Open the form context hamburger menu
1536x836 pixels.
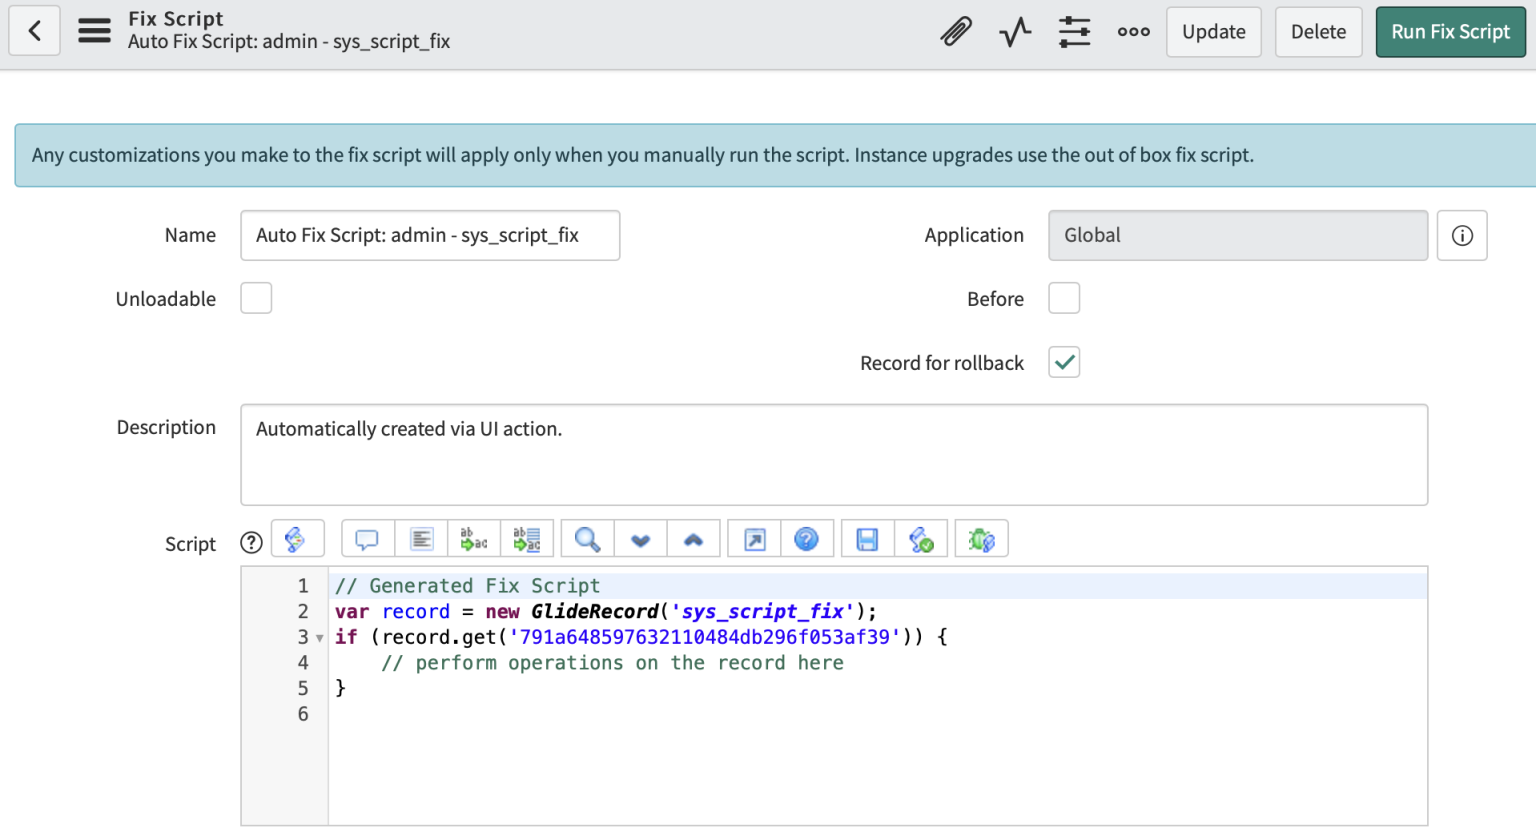point(94,30)
